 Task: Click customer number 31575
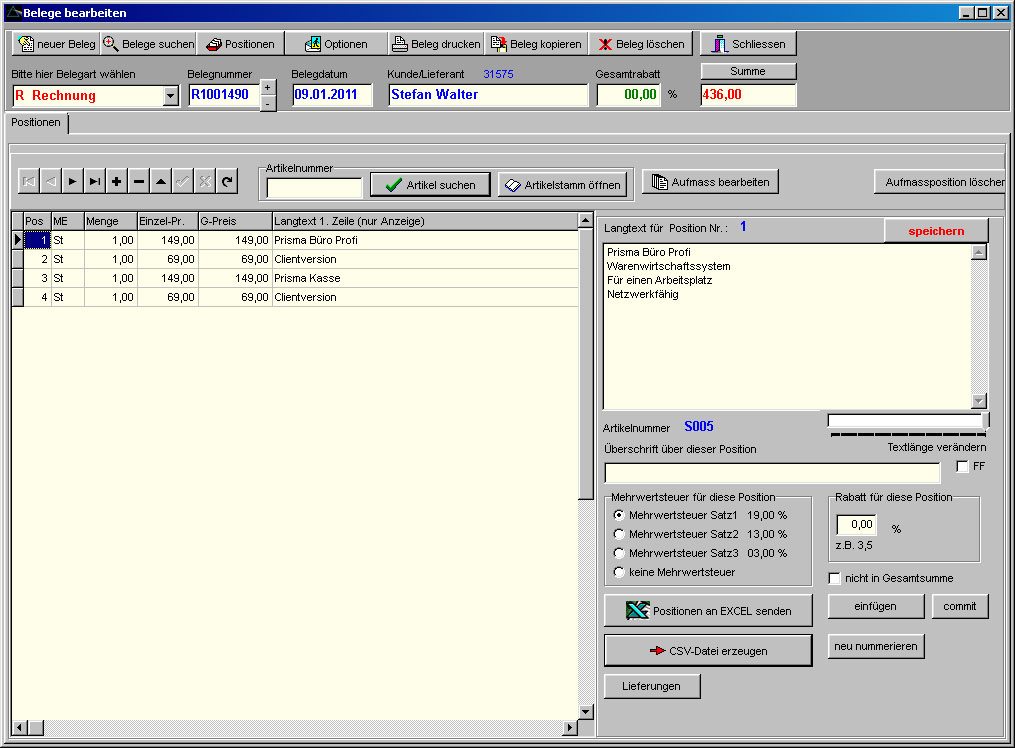(x=498, y=74)
